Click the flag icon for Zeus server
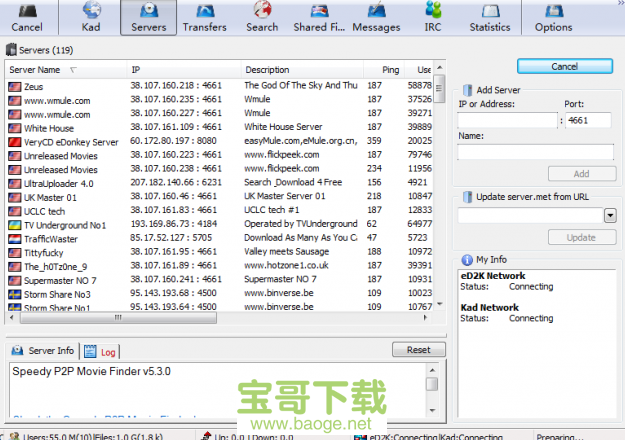Screen dimensions: 625x440 pyautogui.click(x=15, y=87)
